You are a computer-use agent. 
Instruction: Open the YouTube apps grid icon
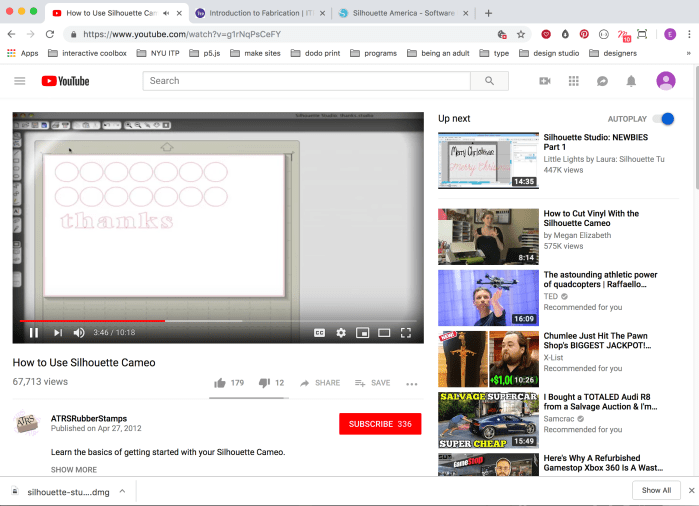pyautogui.click(x=573, y=81)
